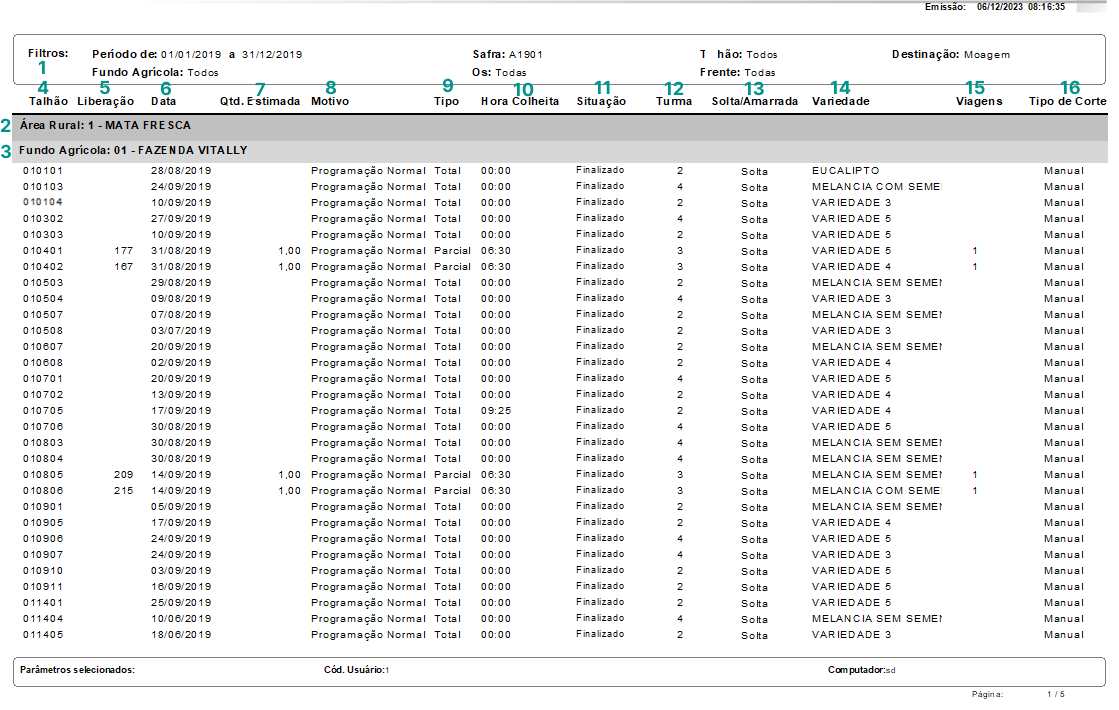Select talhão code 010303
The width and height of the screenshot is (1119, 710).
point(43,235)
